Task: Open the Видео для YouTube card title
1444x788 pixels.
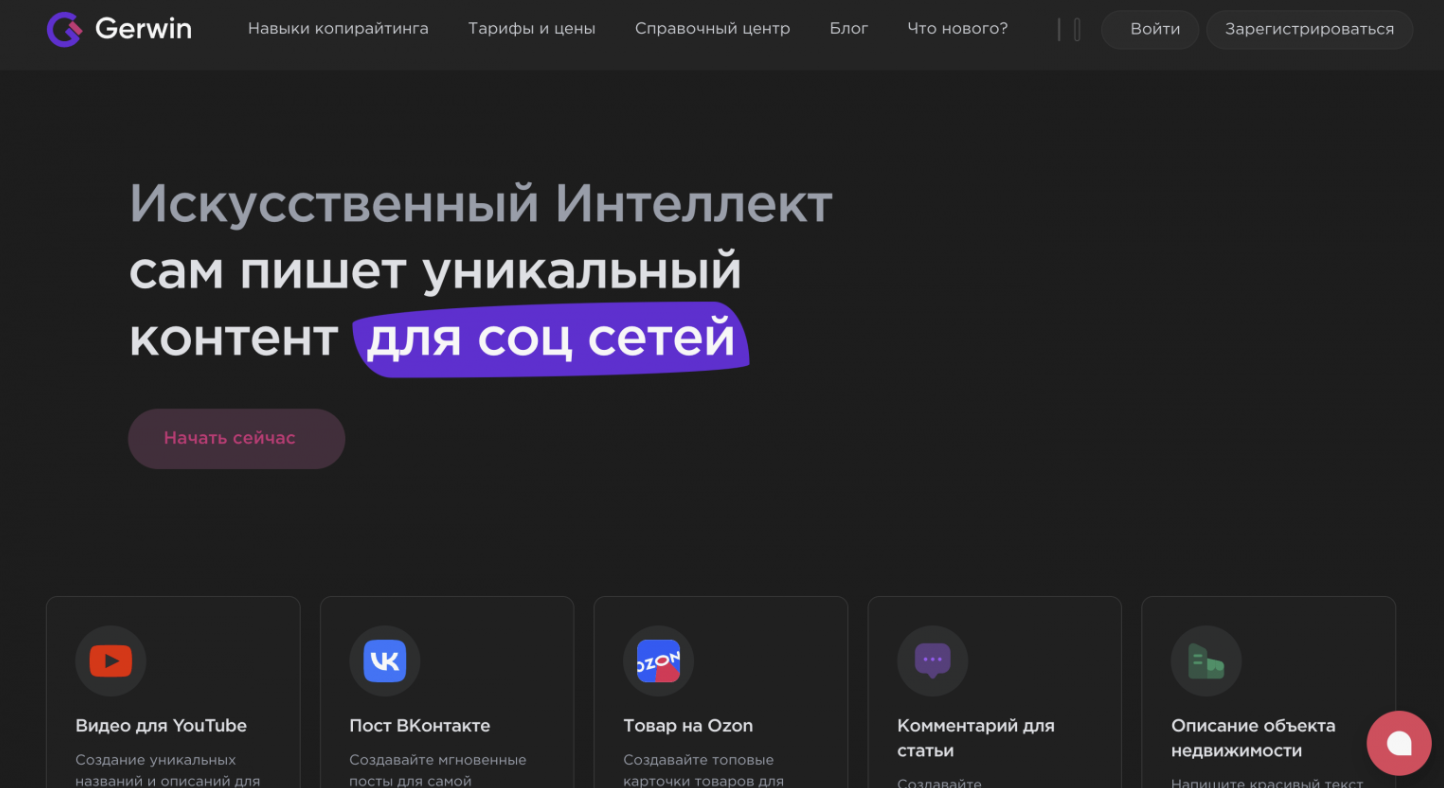Action: point(161,726)
